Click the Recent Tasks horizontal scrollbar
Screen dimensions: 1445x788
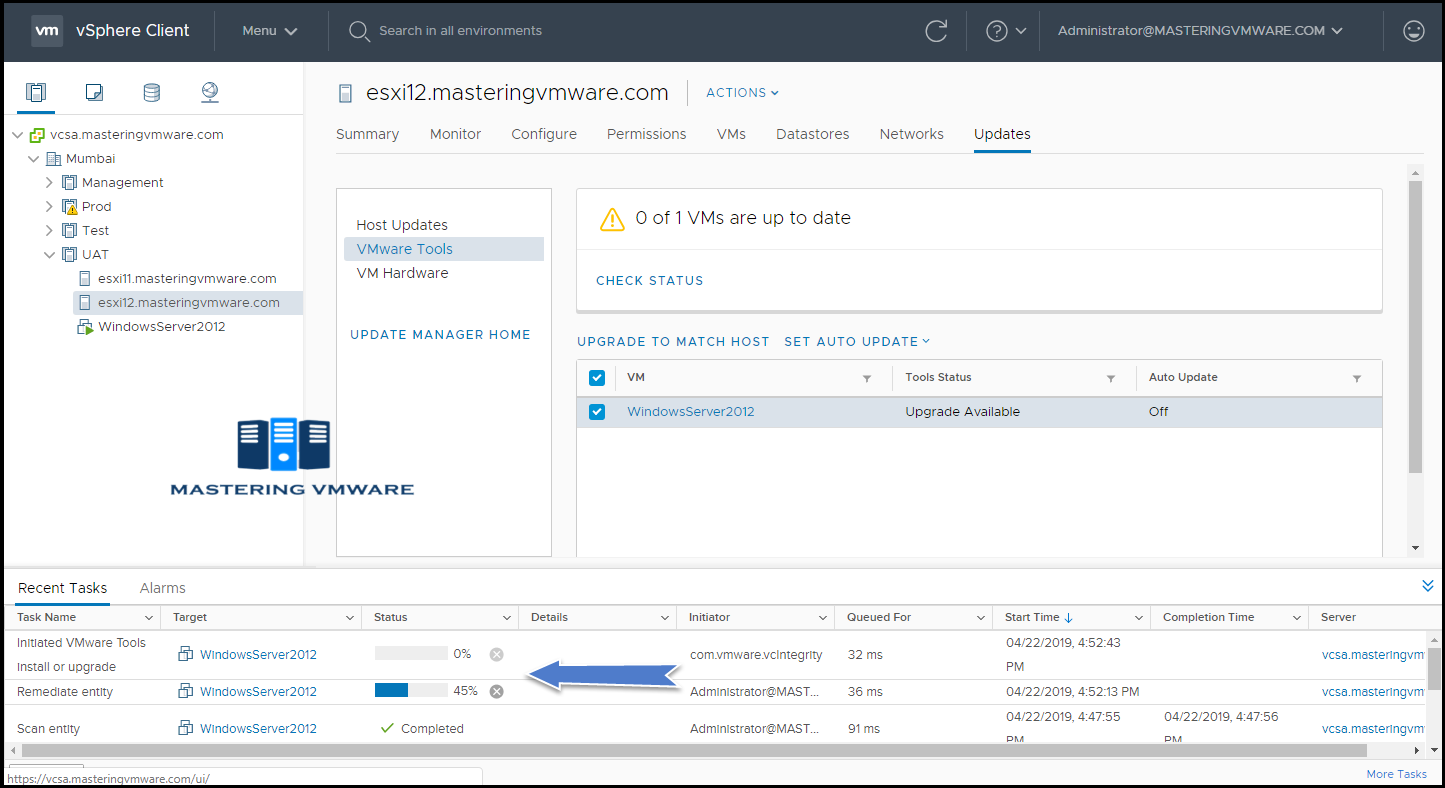(693, 750)
